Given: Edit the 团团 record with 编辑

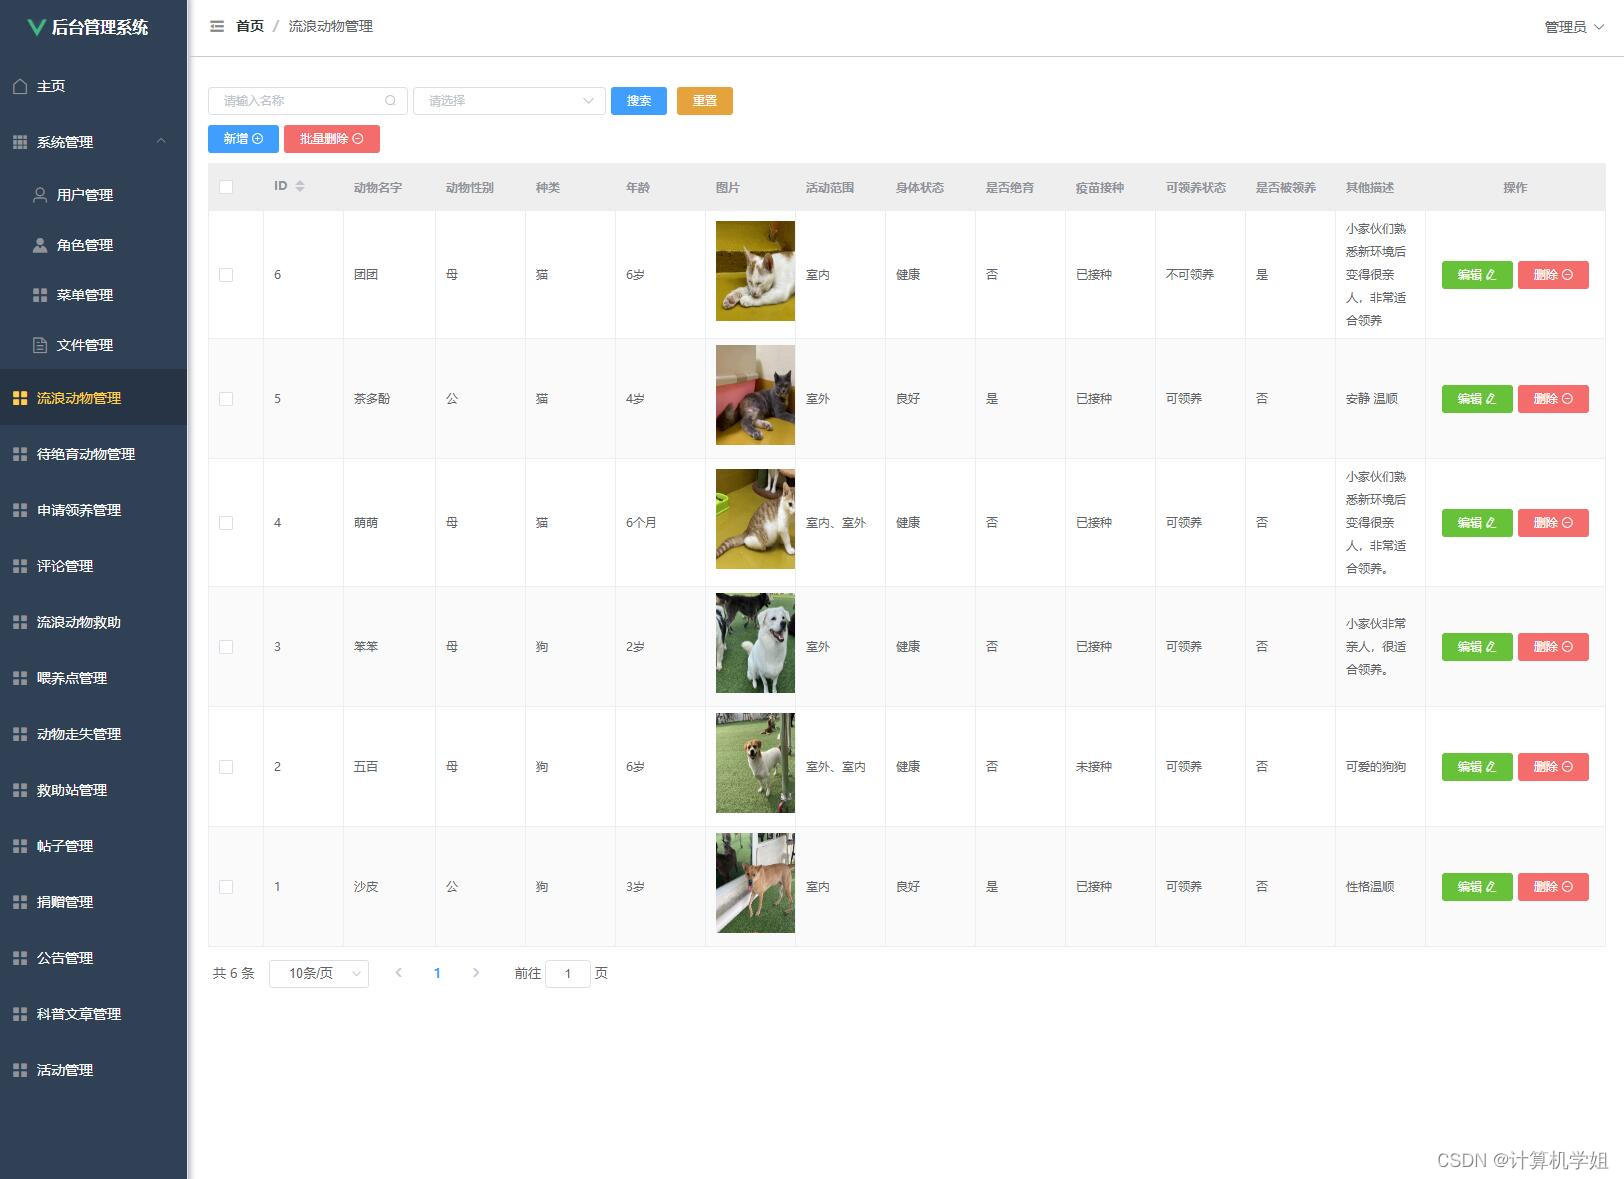Looking at the screenshot, I should [1477, 275].
